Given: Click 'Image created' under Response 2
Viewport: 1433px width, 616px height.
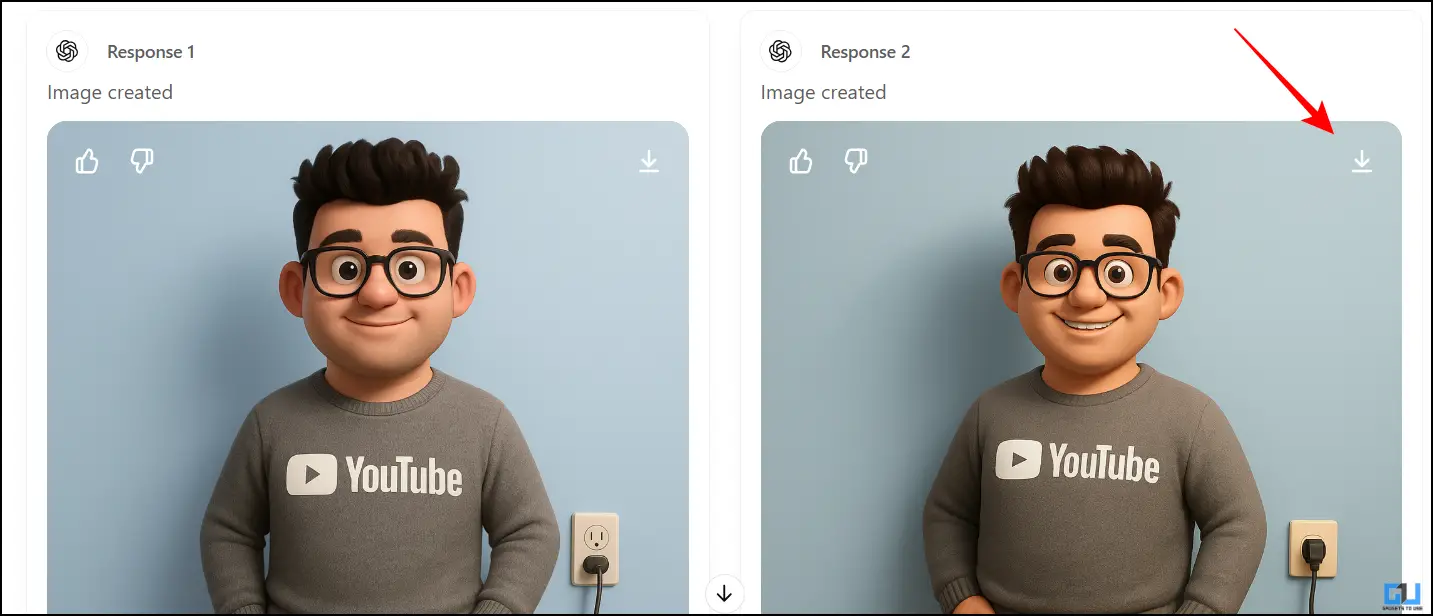Looking at the screenshot, I should [824, 92].
